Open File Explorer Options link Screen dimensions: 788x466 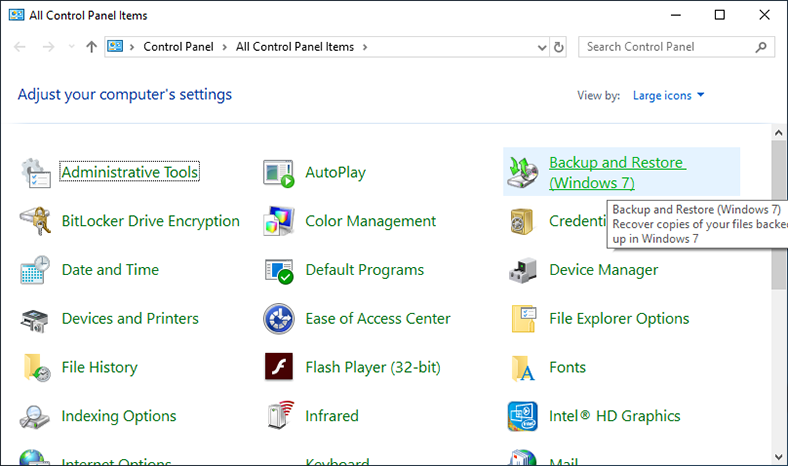(619, 319)
